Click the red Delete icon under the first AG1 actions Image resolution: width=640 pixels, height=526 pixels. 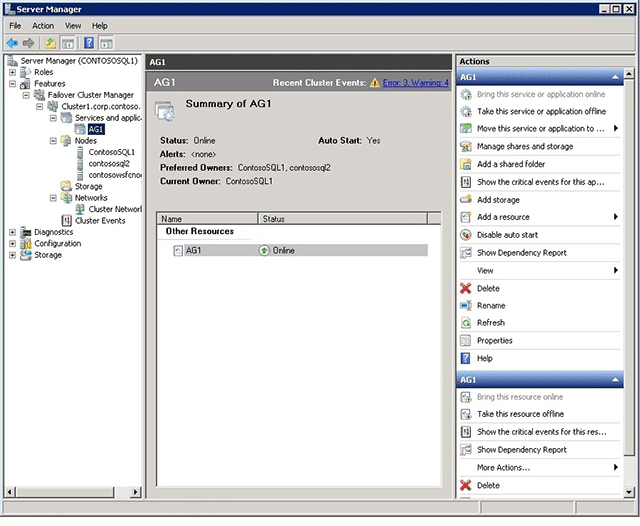[466, 288]
